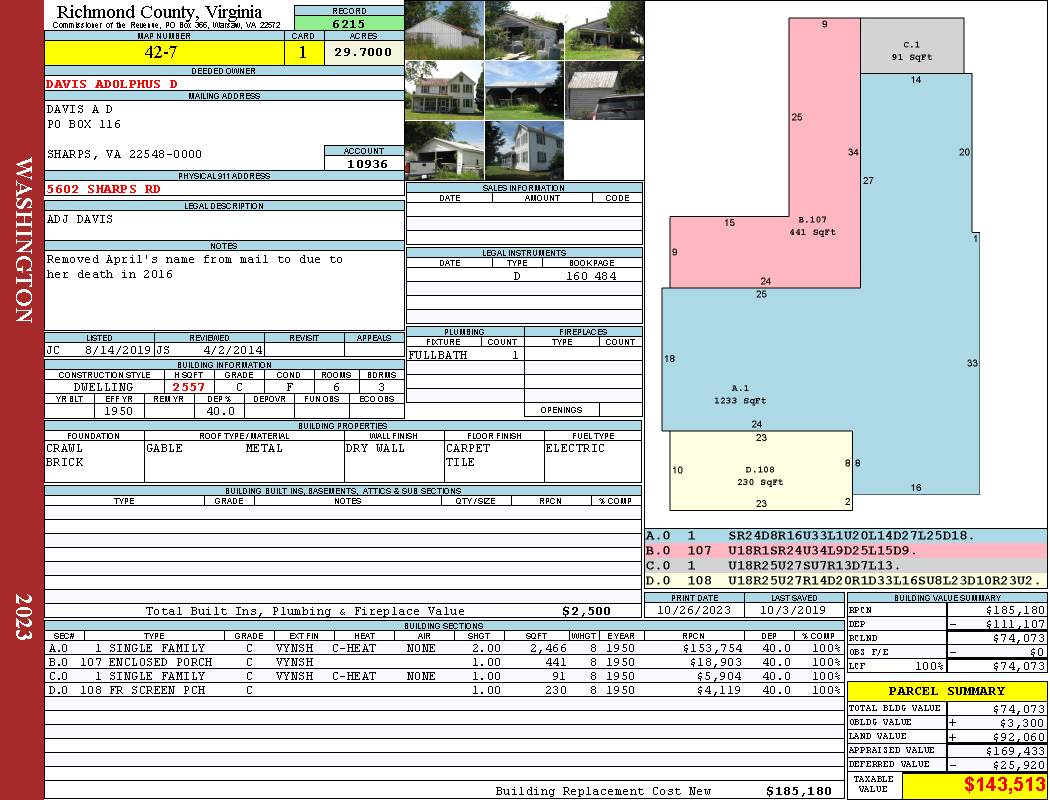
Task: Click listed date 8/14/2019
Action: (x=118, y=349)
